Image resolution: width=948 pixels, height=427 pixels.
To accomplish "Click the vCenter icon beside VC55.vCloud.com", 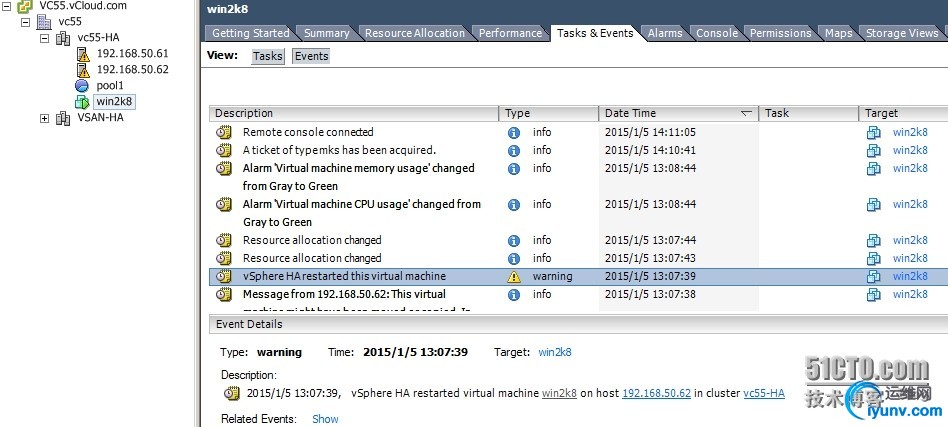I will (24, 7).
